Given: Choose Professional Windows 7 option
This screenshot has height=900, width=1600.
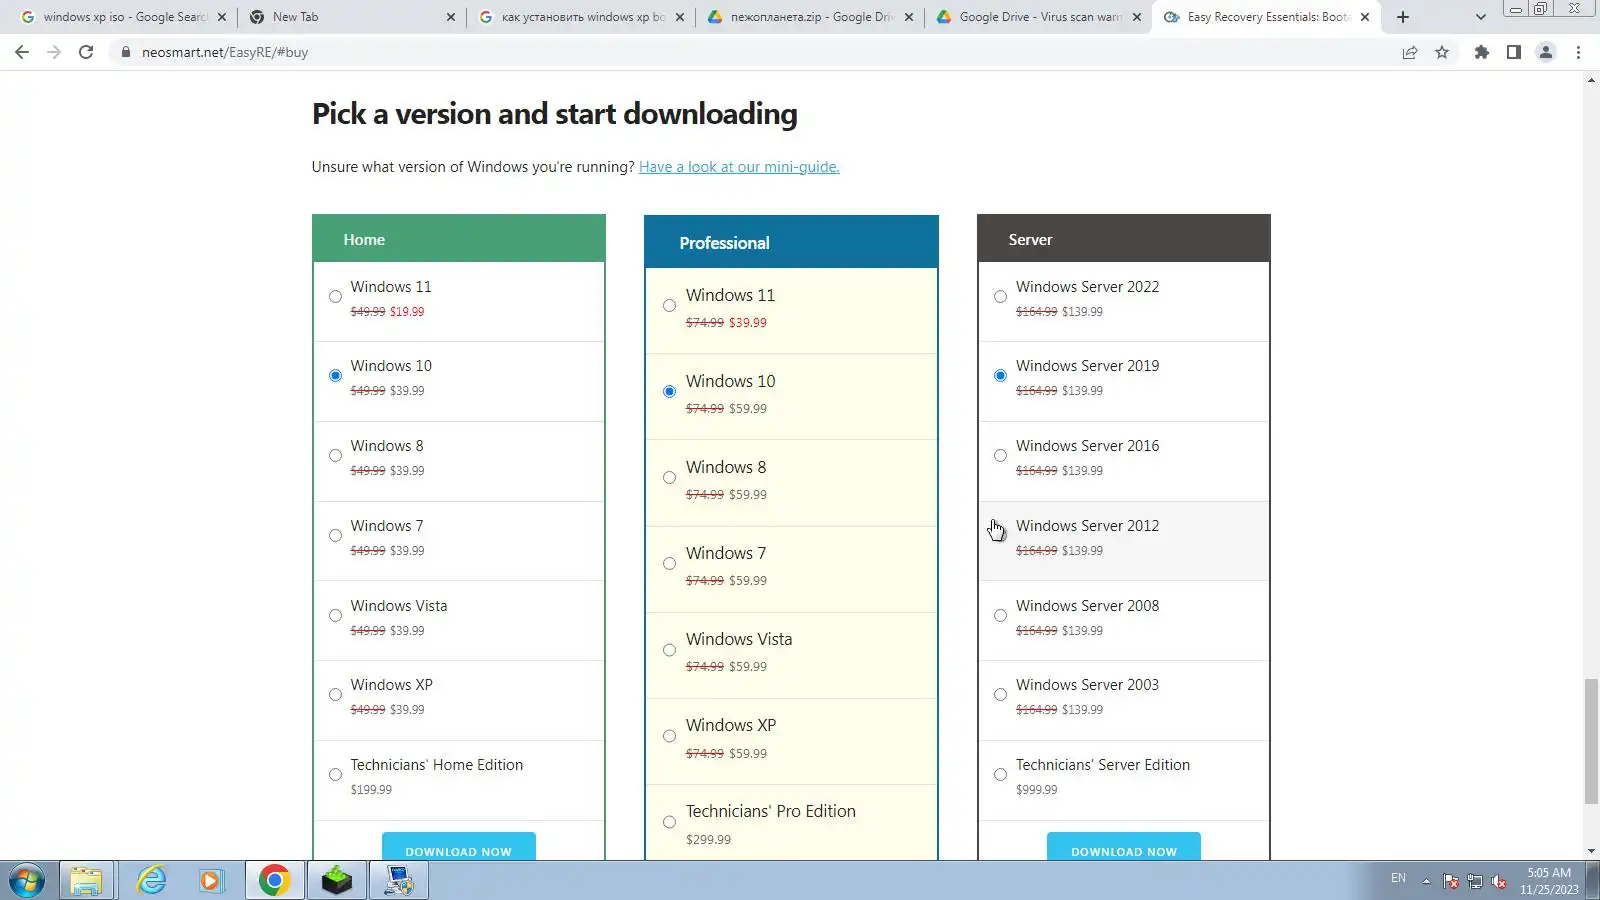Looking at the screenshot, I should tap(669, 564).
